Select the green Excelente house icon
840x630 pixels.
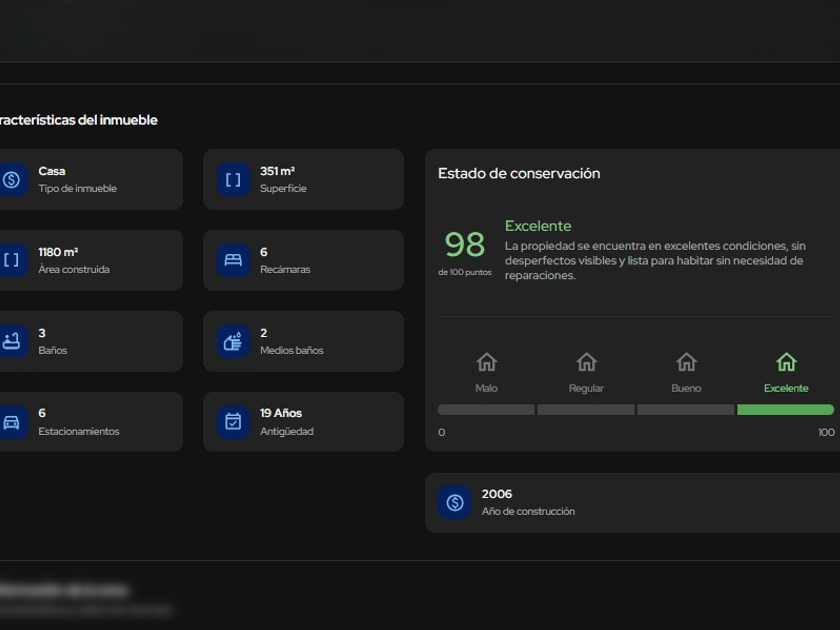[786, 362]
